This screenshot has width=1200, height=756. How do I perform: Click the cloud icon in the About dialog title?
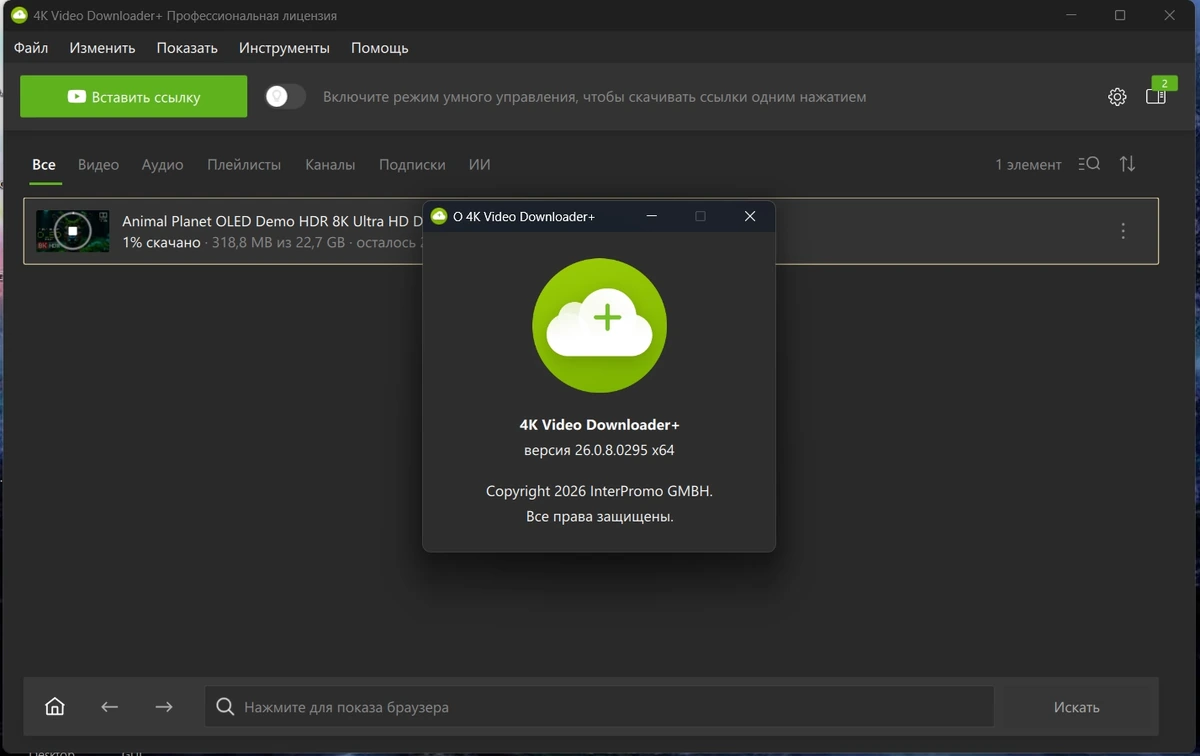pyautogui.click(x=438, y=216)
